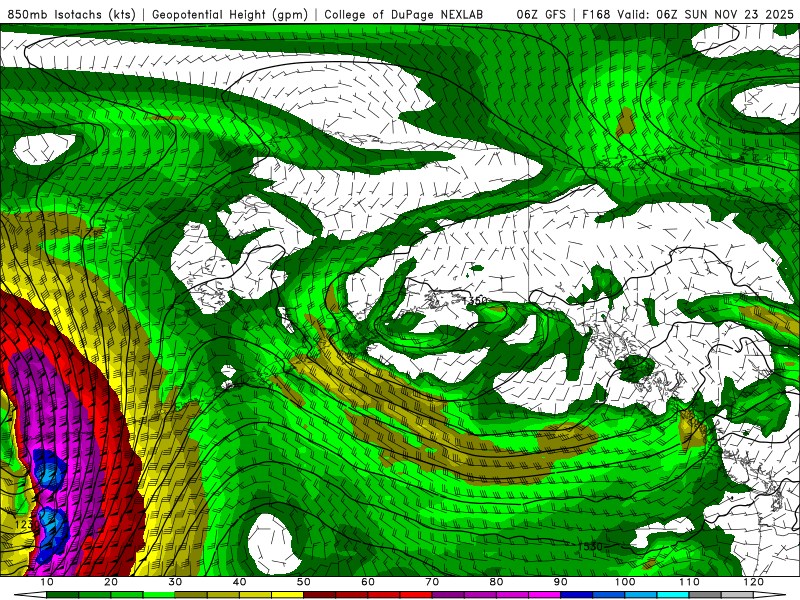The image size is (800, 600).
Task: Click the '30' value on the color scale
Action: click(x=175, y=582)
